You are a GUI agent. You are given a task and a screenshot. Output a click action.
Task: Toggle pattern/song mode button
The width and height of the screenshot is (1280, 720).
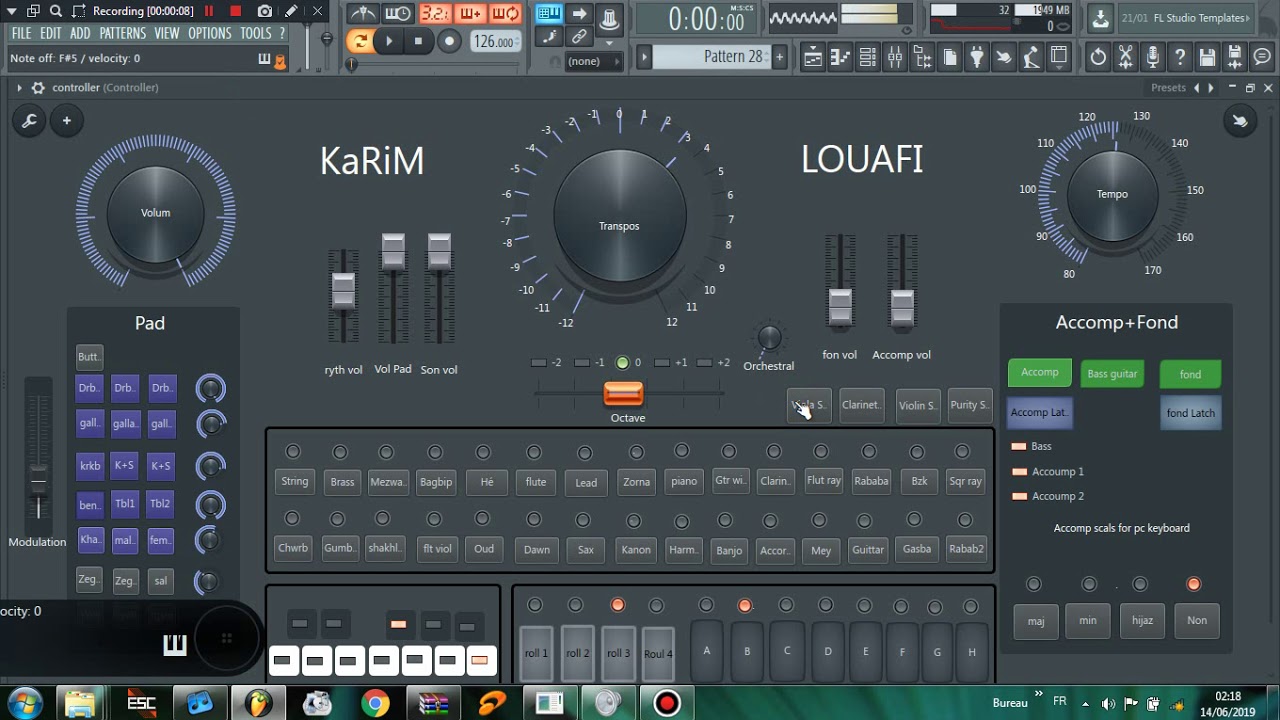click(x=359, y=41)
